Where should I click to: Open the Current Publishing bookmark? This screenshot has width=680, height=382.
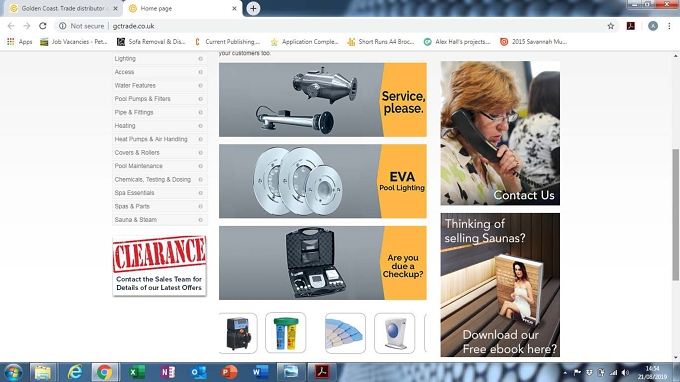click(x=227, y=42)
